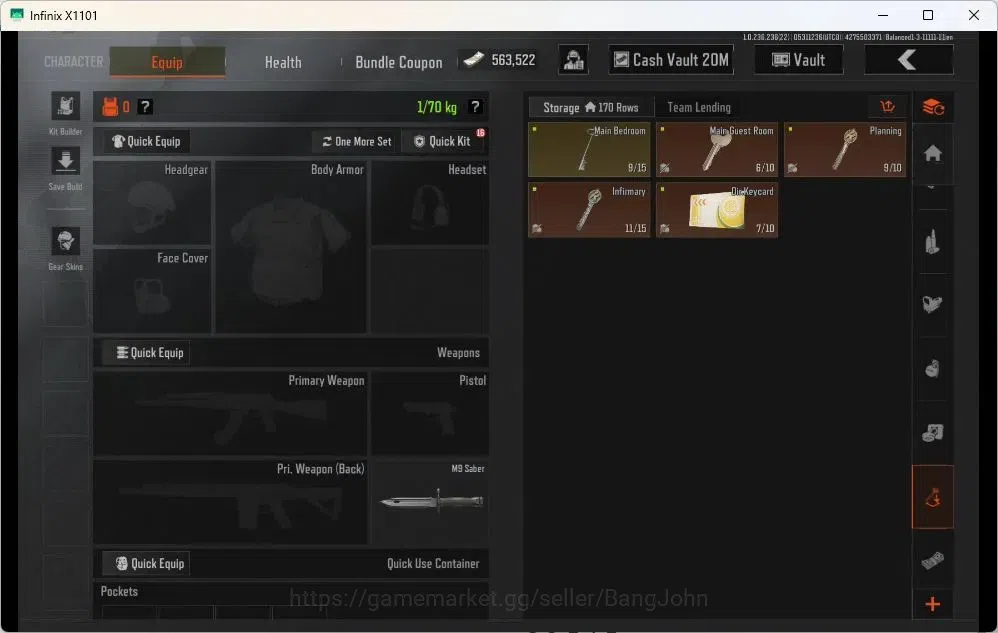Viewport: 998px width, 633px height.
Task: Select the M9 Saber knife slot
Action: tap(430, 502)
